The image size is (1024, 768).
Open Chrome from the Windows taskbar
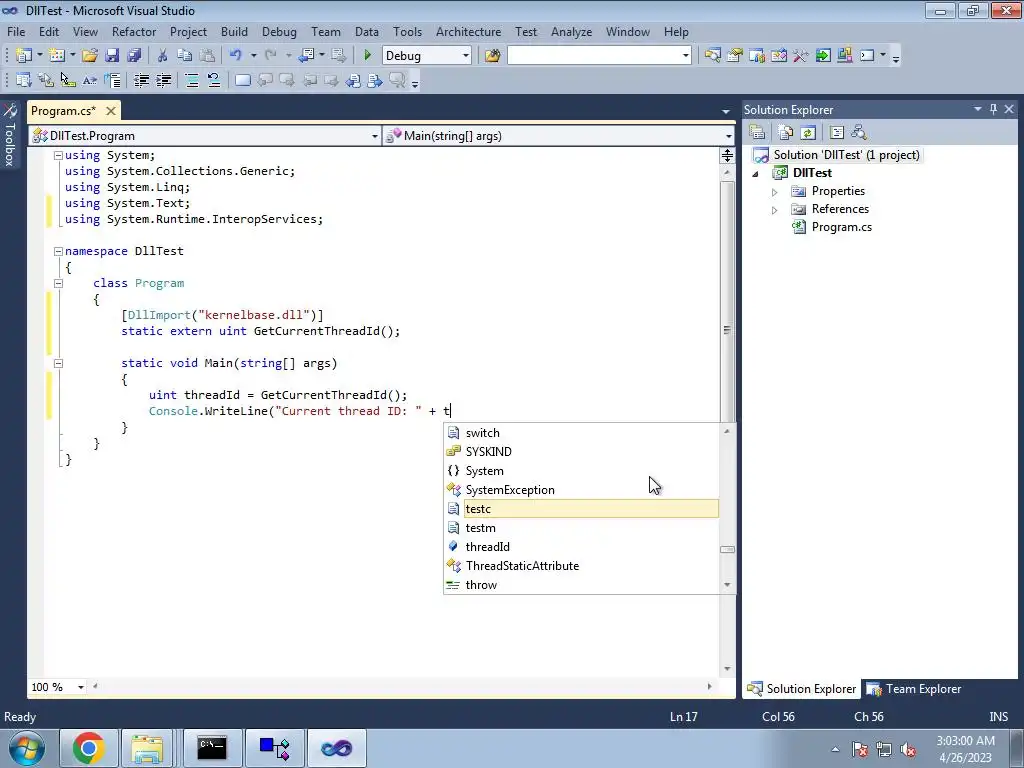89,748
